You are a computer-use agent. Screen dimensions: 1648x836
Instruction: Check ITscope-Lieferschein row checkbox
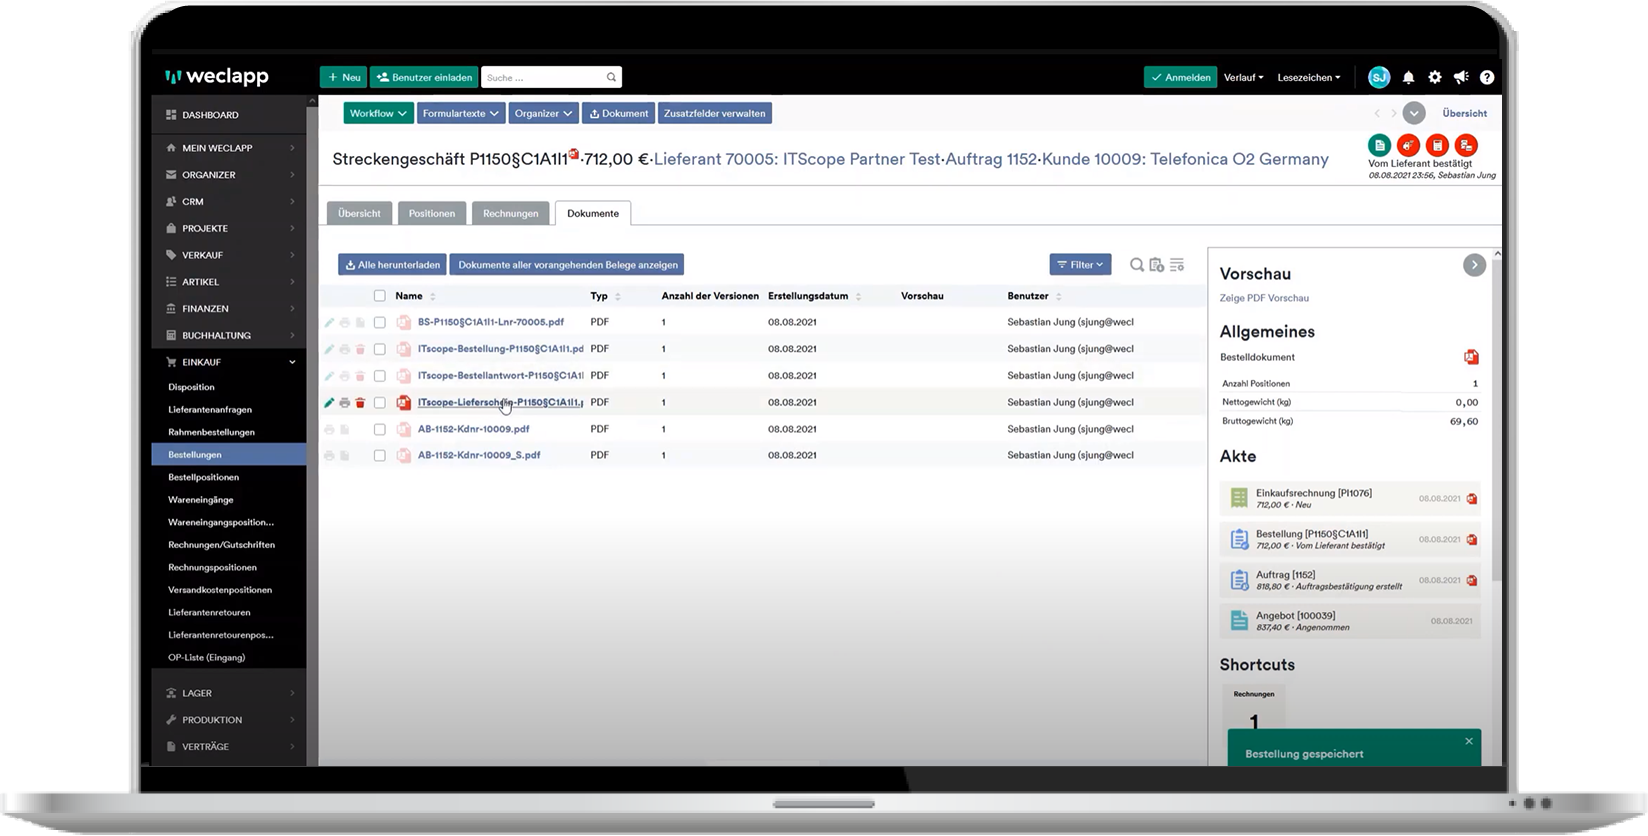(x=379, y=403)
